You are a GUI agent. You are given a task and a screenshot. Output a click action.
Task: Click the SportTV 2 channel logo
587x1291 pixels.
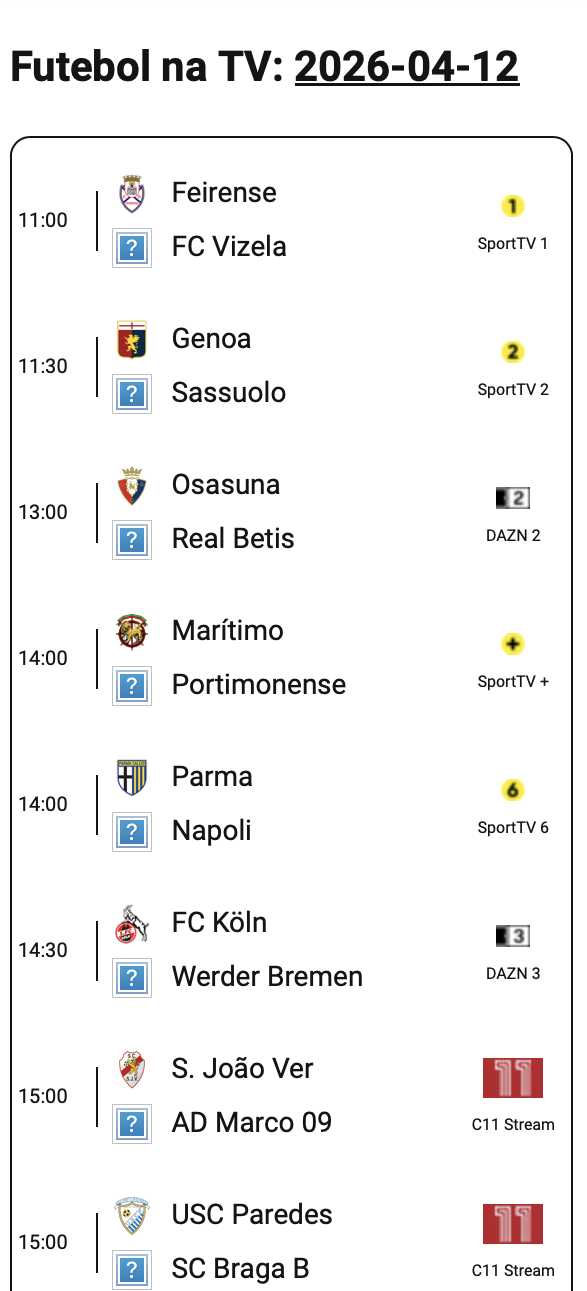pyautogui.click(x=513, y=352)
